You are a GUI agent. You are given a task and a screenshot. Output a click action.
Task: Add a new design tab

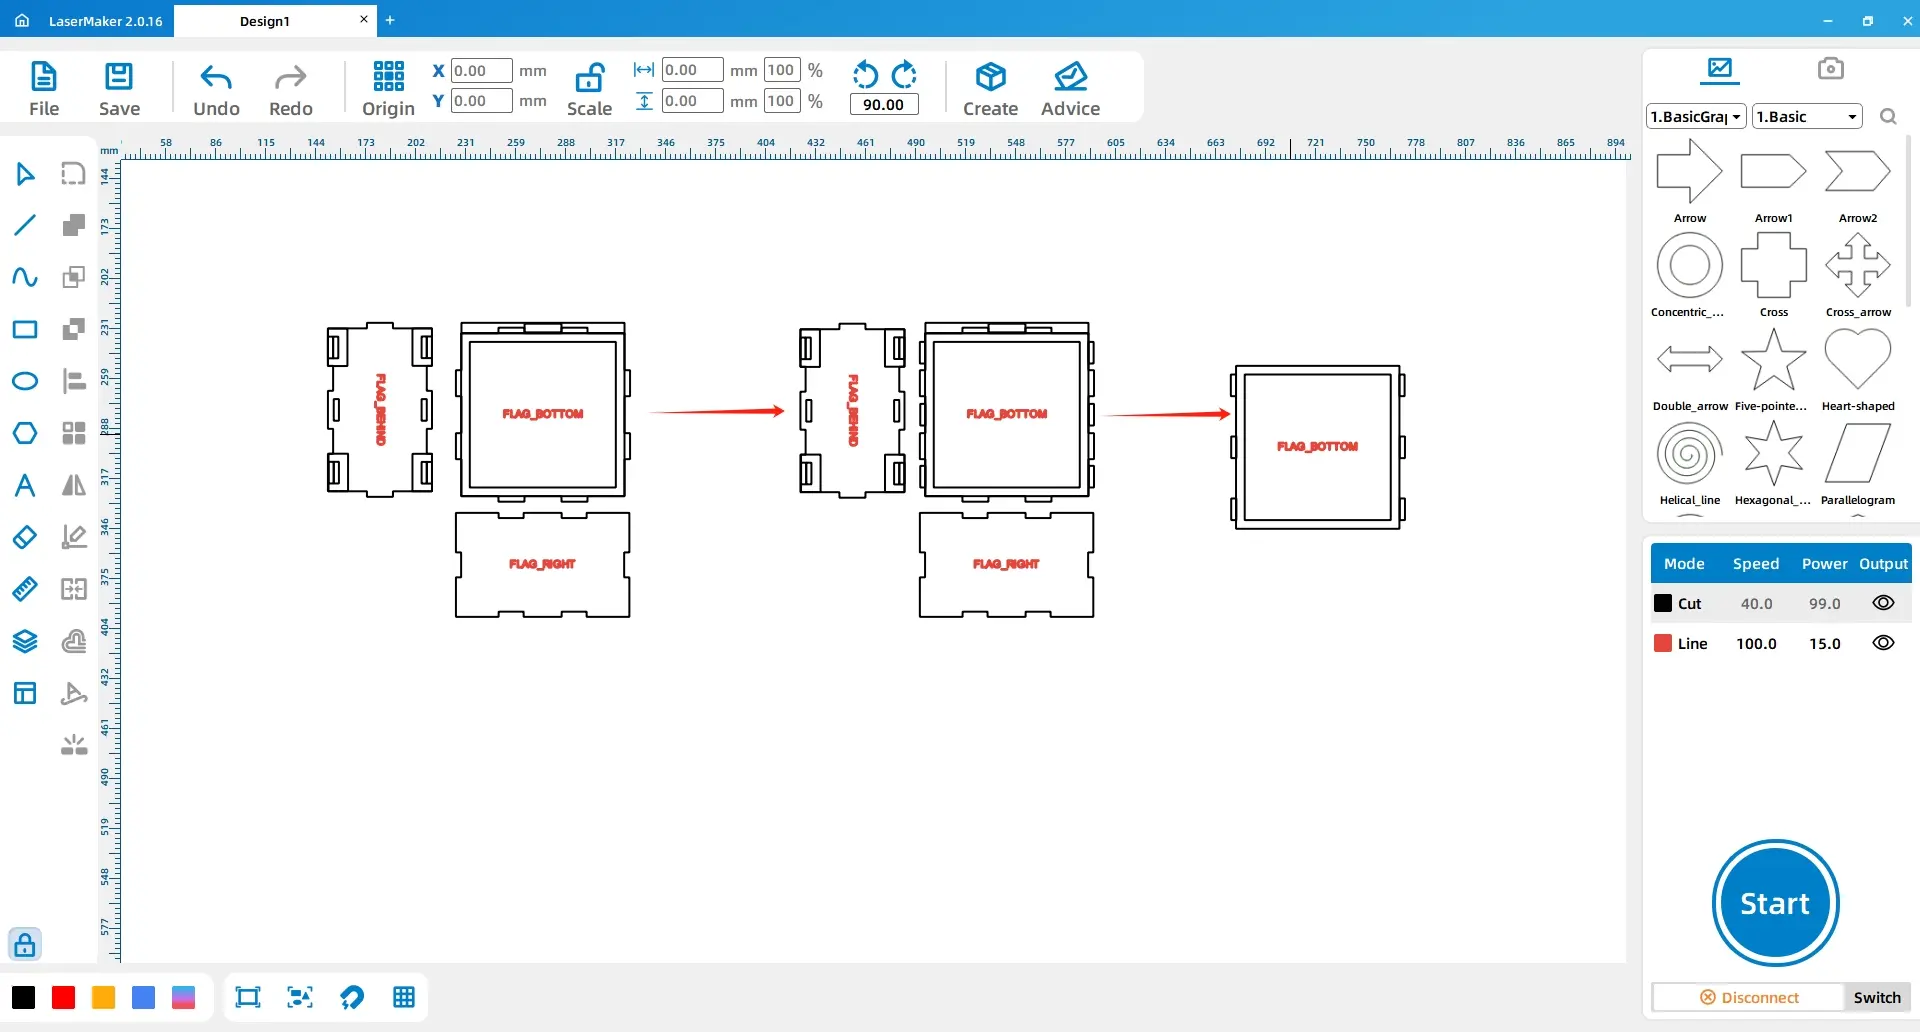(x=390, y=20)
